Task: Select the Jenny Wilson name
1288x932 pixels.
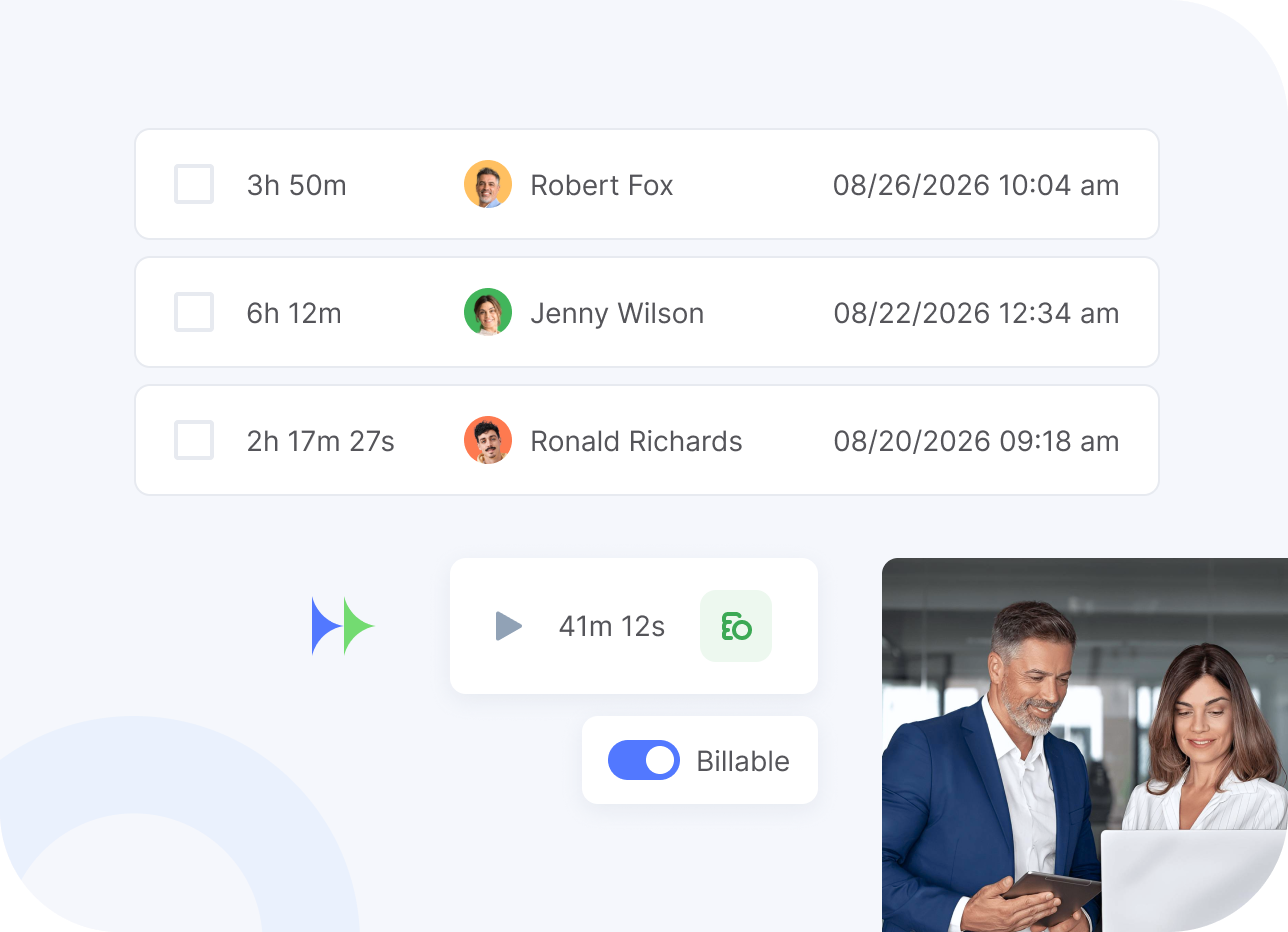Action: (617, 314)
